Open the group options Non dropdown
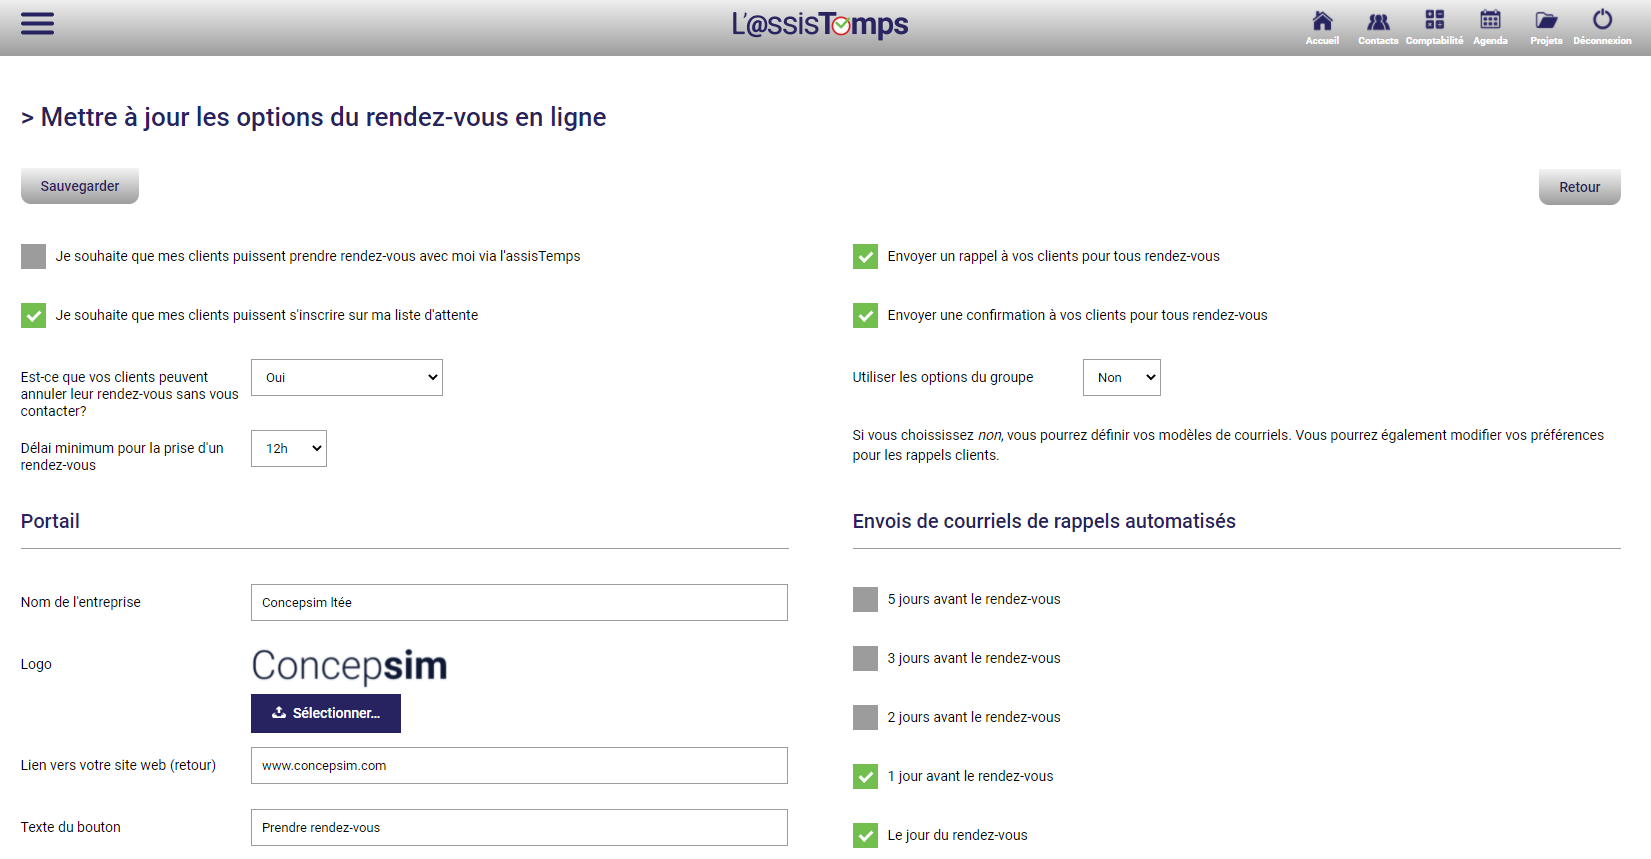This screenshot has width=1651, height=859. tap(1121, 378)
